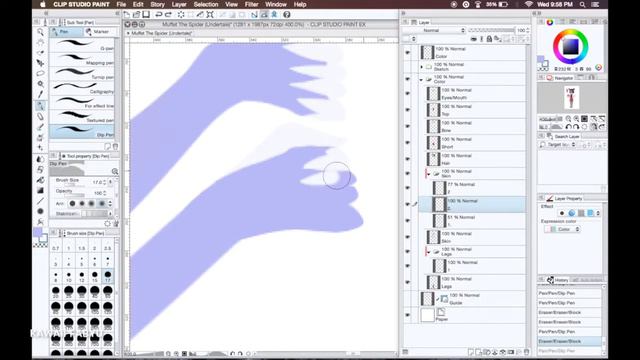The height and width of the screenshot is (360, 640).
Task: Click the Lock layer icon in Layer palette
Action: point(489,39)
